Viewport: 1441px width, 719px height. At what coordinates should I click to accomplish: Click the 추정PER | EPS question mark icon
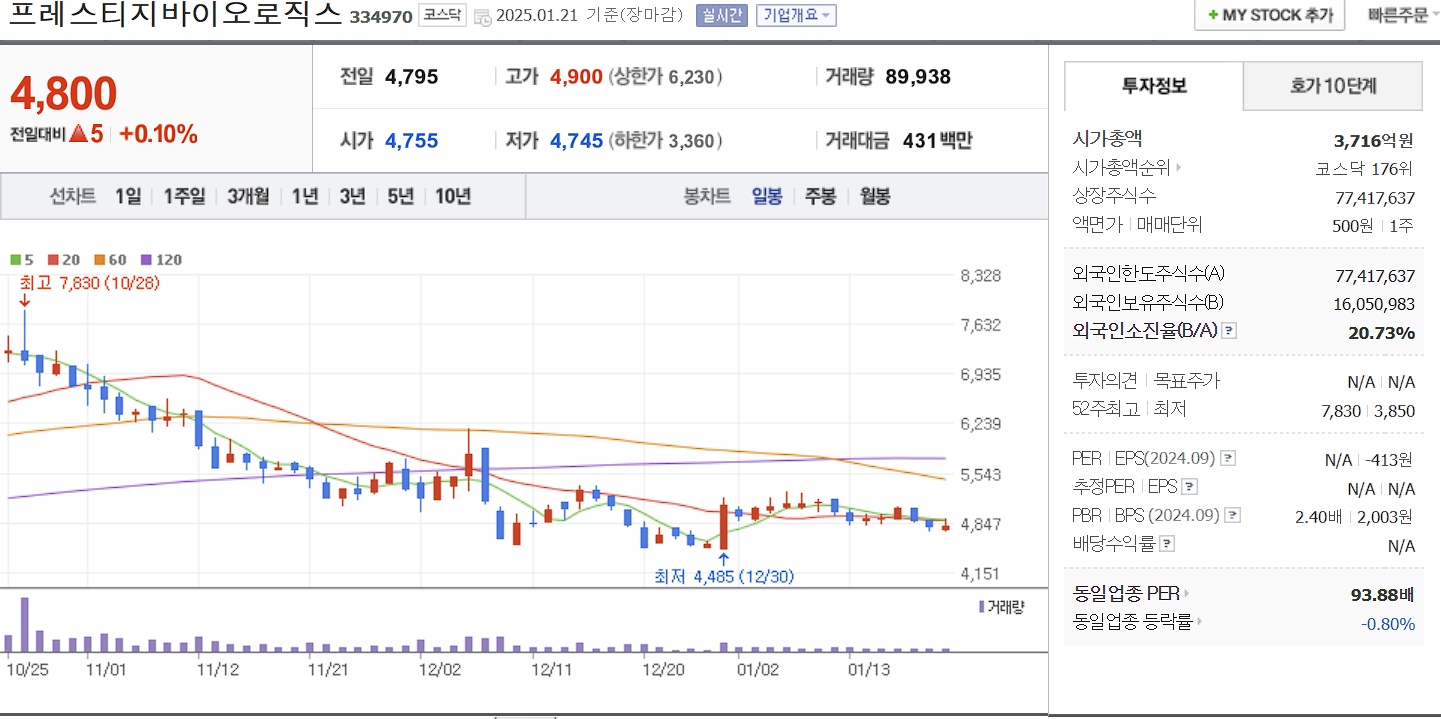[1190, 488]
